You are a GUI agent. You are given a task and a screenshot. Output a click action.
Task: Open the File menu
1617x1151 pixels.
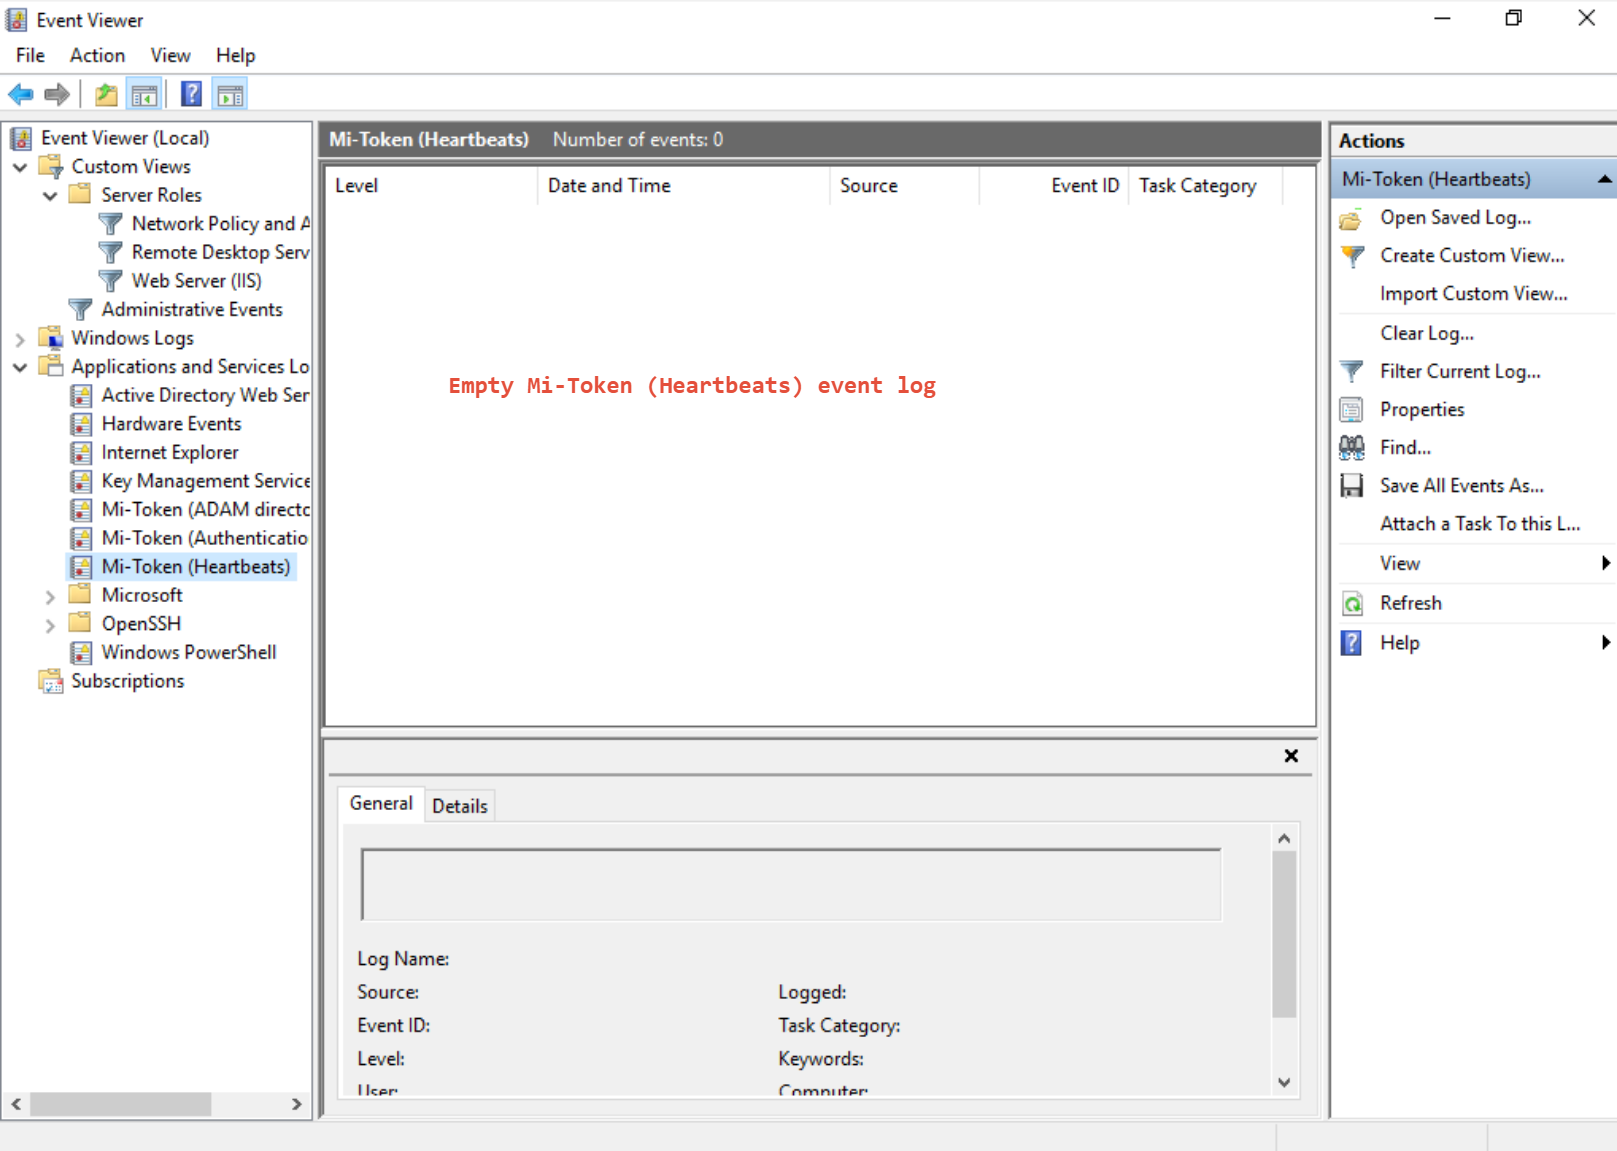(30, 55)
